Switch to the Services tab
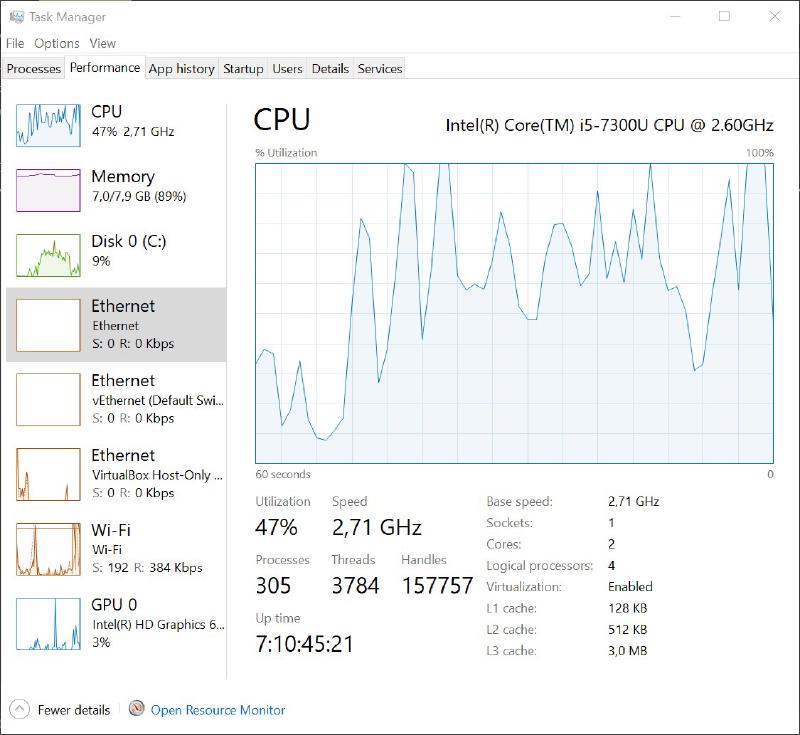 (x=379, y=68)
